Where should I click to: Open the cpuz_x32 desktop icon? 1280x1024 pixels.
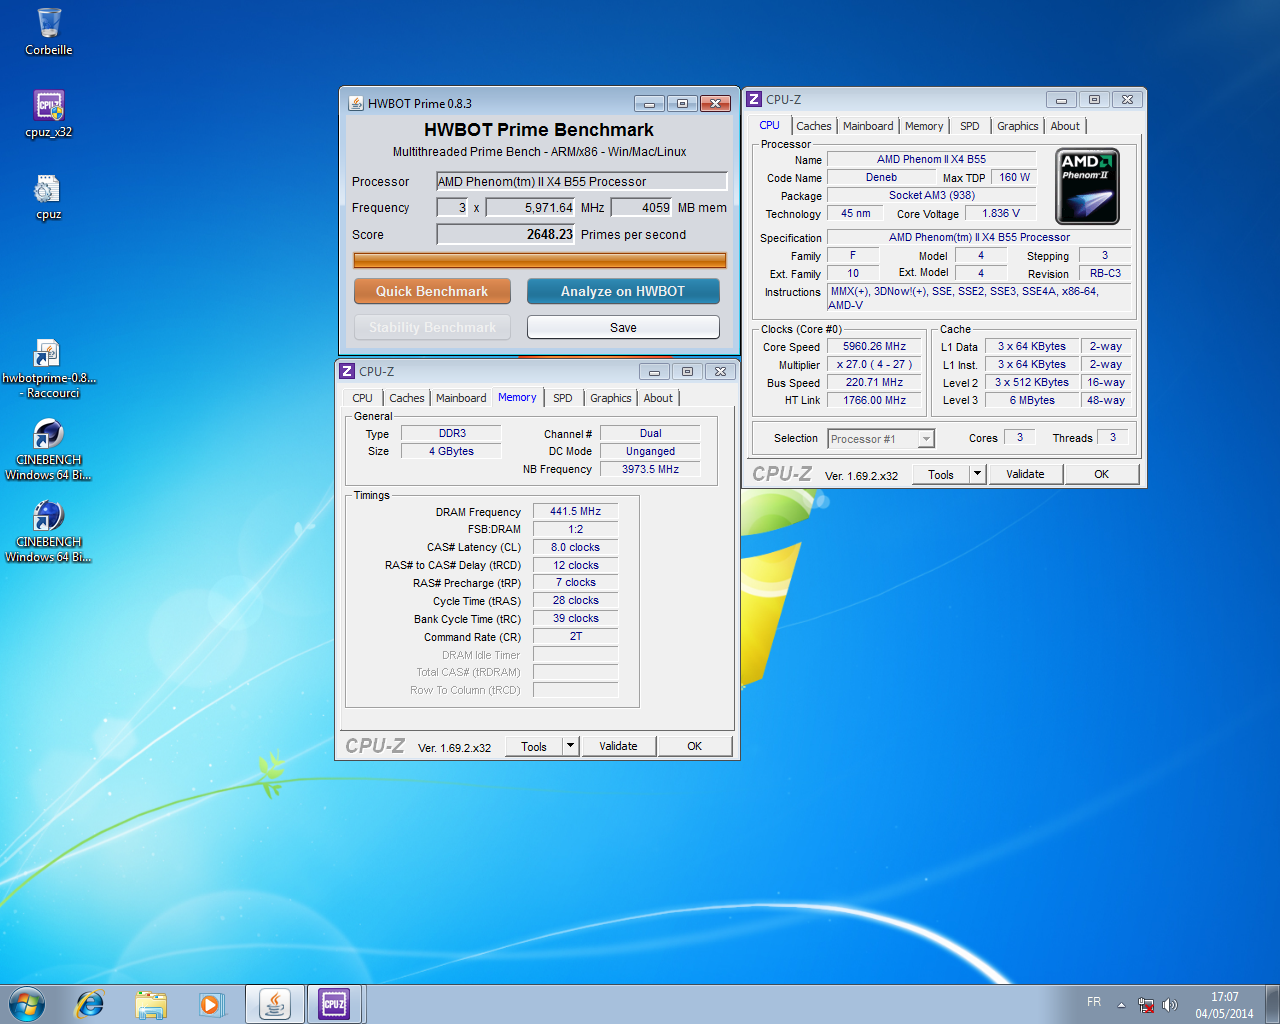pyautogui.click(x=48, y=114)
